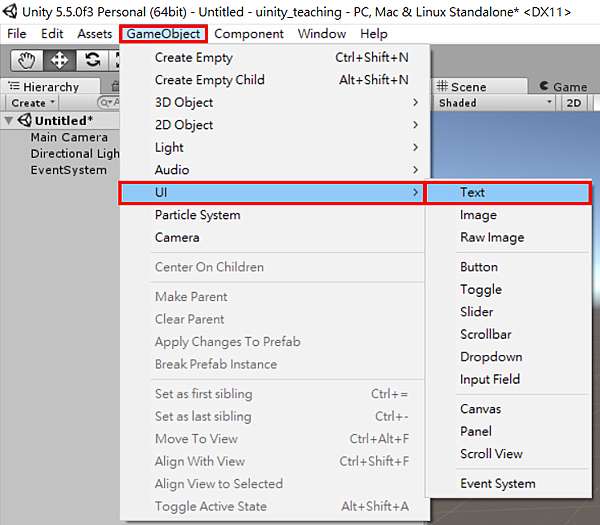Click the Unity scene icon beside Untitled*
This screenshot has width=600, height=525.
(x=25, y=121)
